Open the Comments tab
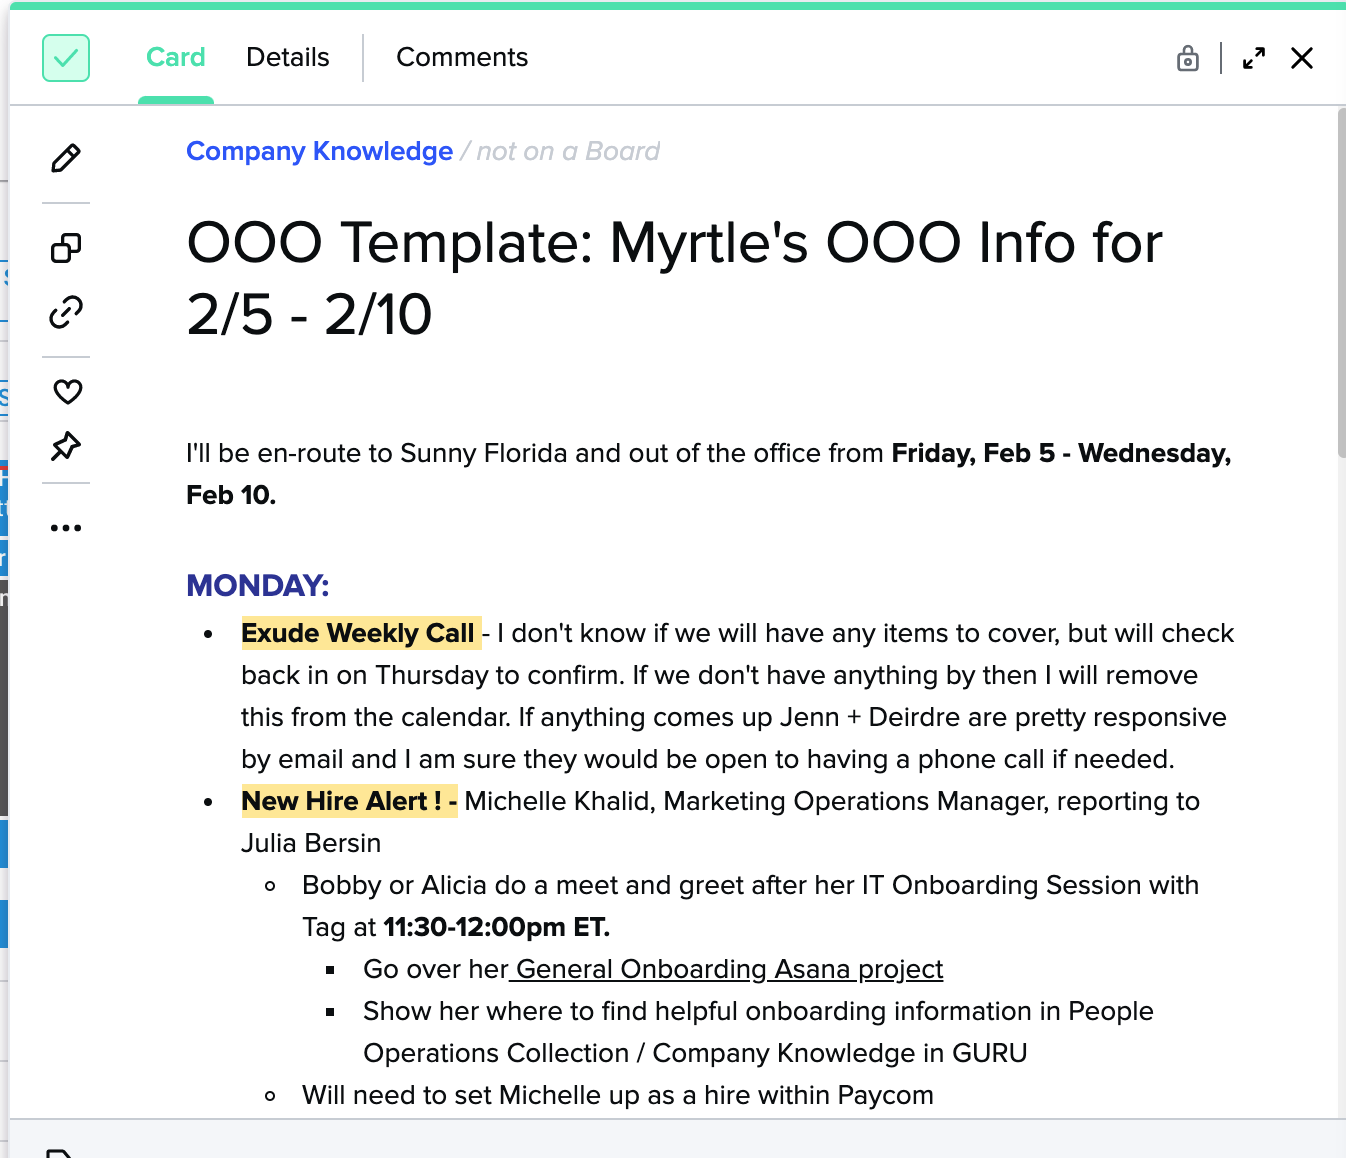Screen dimensions: 1346x1158 pos(461,58)
